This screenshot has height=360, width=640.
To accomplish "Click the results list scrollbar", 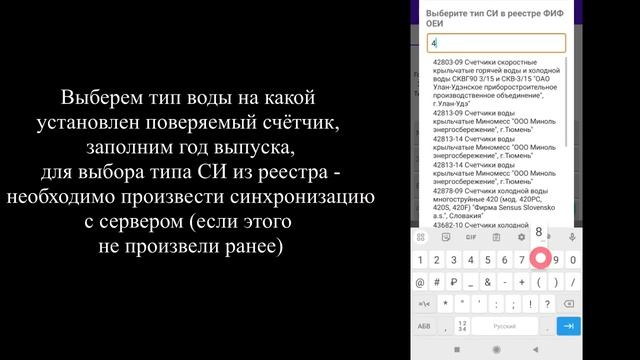I will coord(566,102).
